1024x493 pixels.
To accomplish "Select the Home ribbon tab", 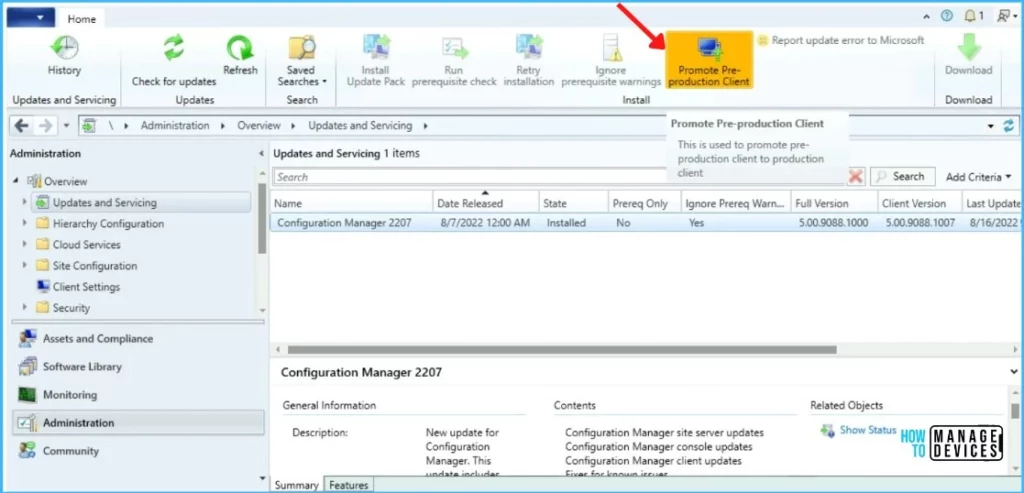I will pos(82,19).
